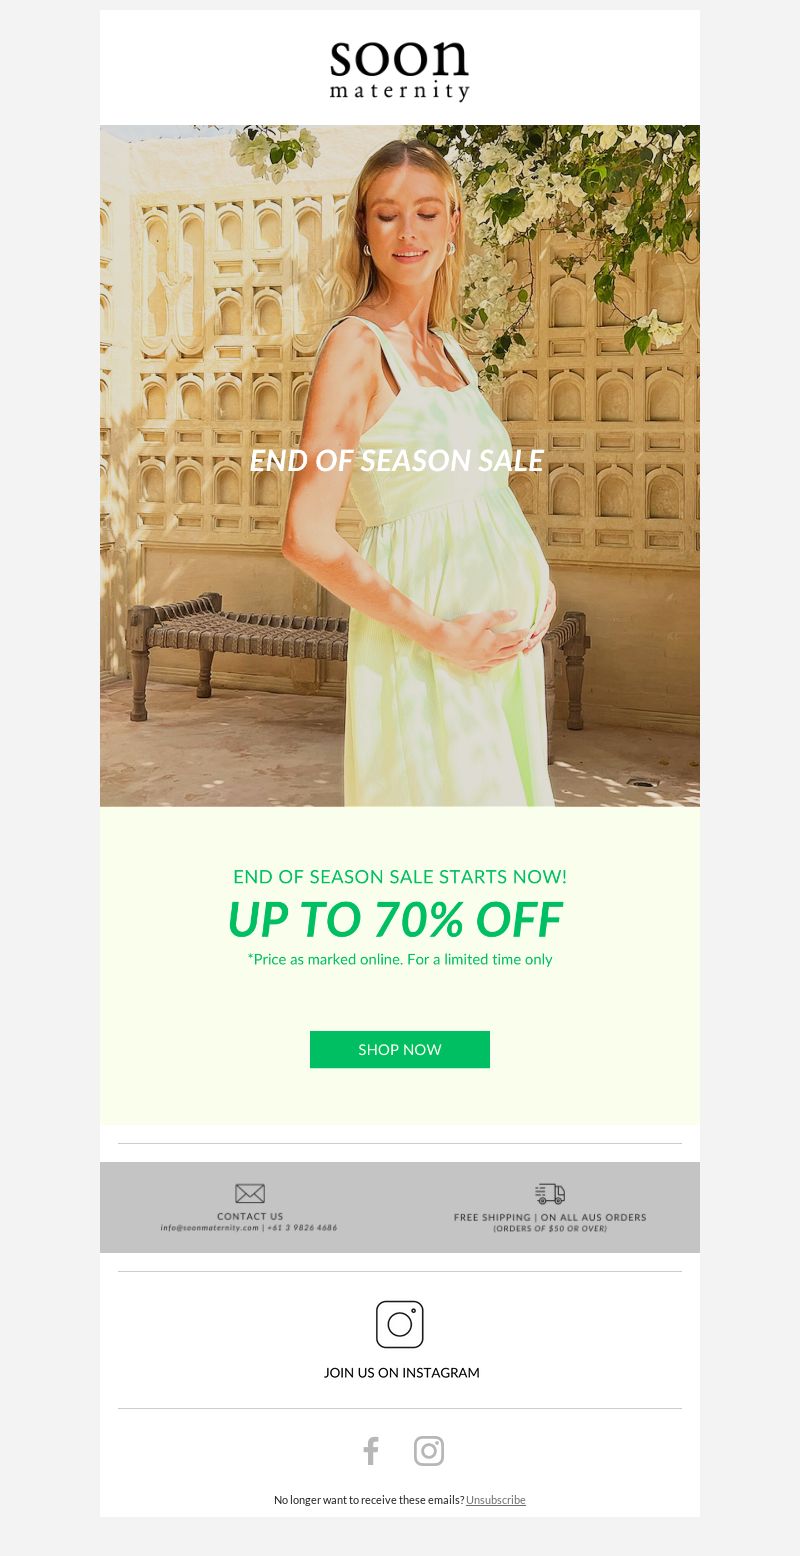Click the soon maternity logo
Image resolution: width=800 pixels, height=1556 pixels.
pos(399,70)
